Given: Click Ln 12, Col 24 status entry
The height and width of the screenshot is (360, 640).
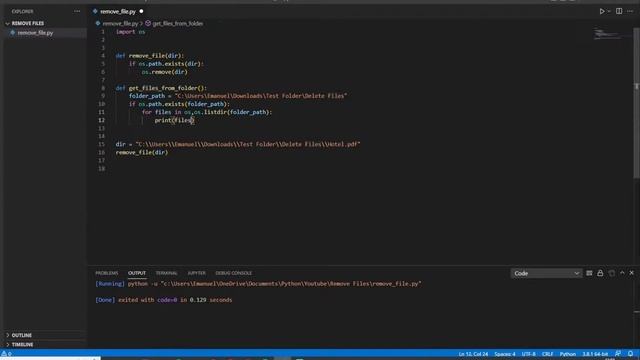Looking at the screenshot, I should (473, 354).
